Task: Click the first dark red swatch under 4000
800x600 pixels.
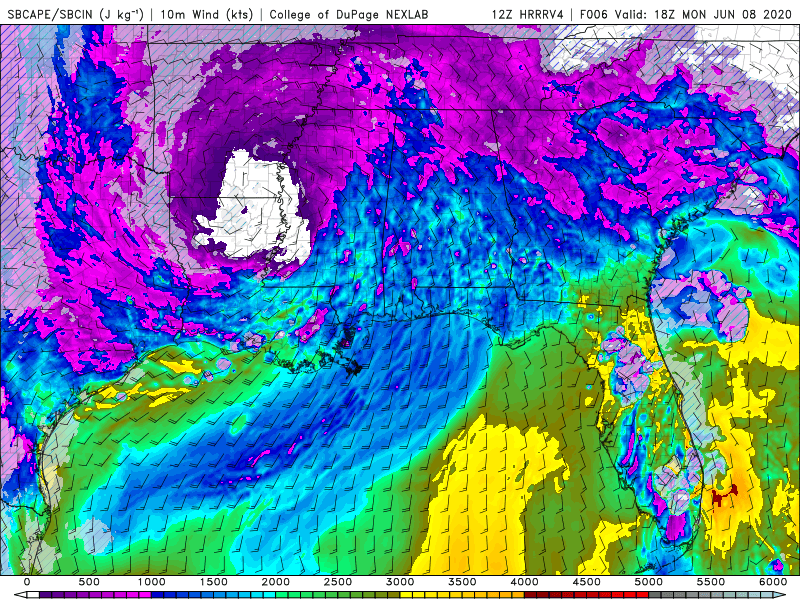Action: pos(531,595)
